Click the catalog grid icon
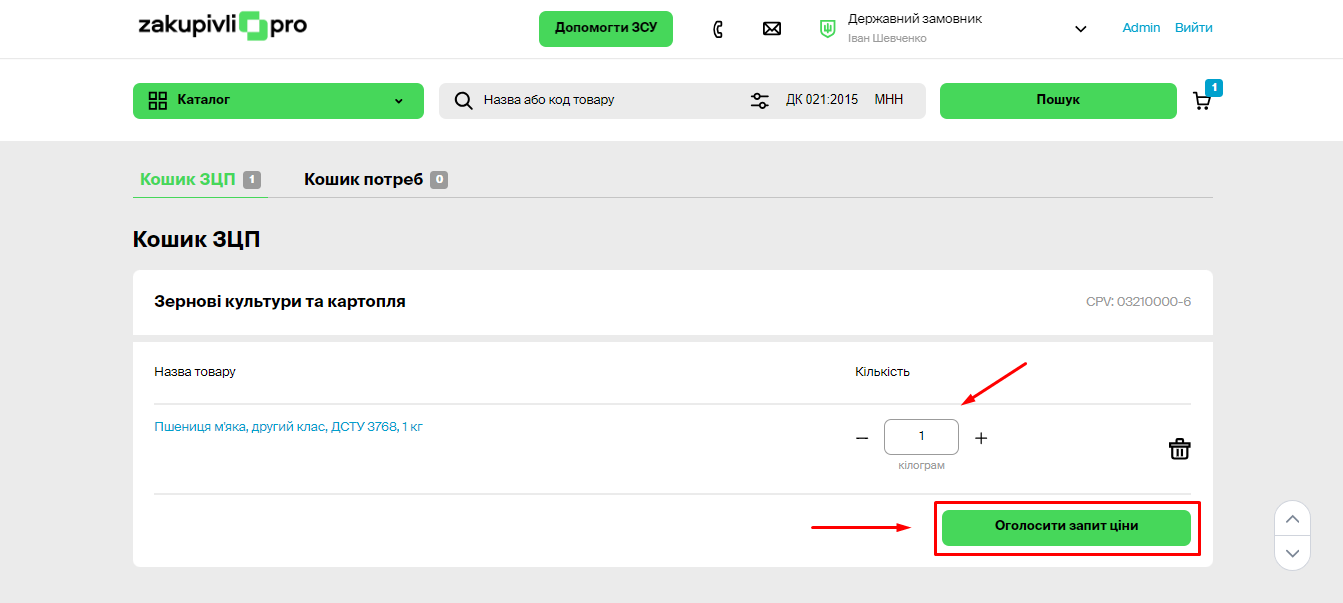This screenshot has width=1343, height=603. 157,100
